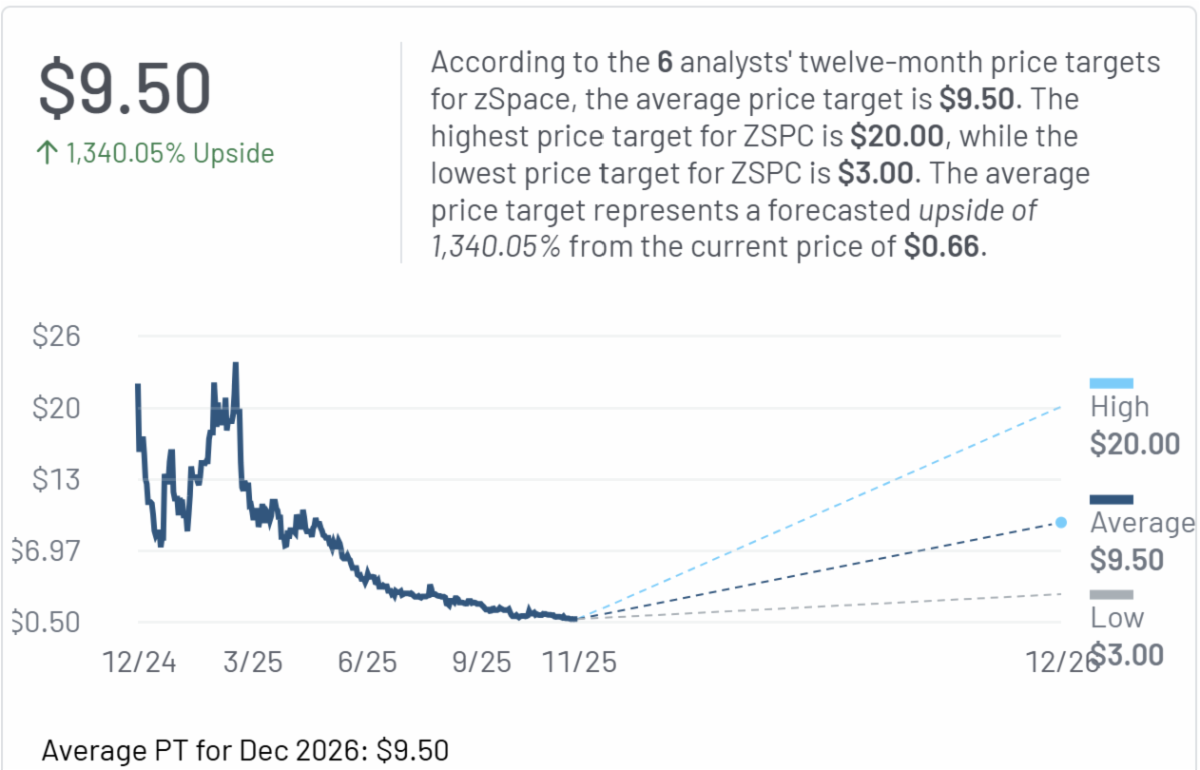The image size is (1200, 770).
Task: Click the 9/25 date on the axis
Action: (482, 662)
